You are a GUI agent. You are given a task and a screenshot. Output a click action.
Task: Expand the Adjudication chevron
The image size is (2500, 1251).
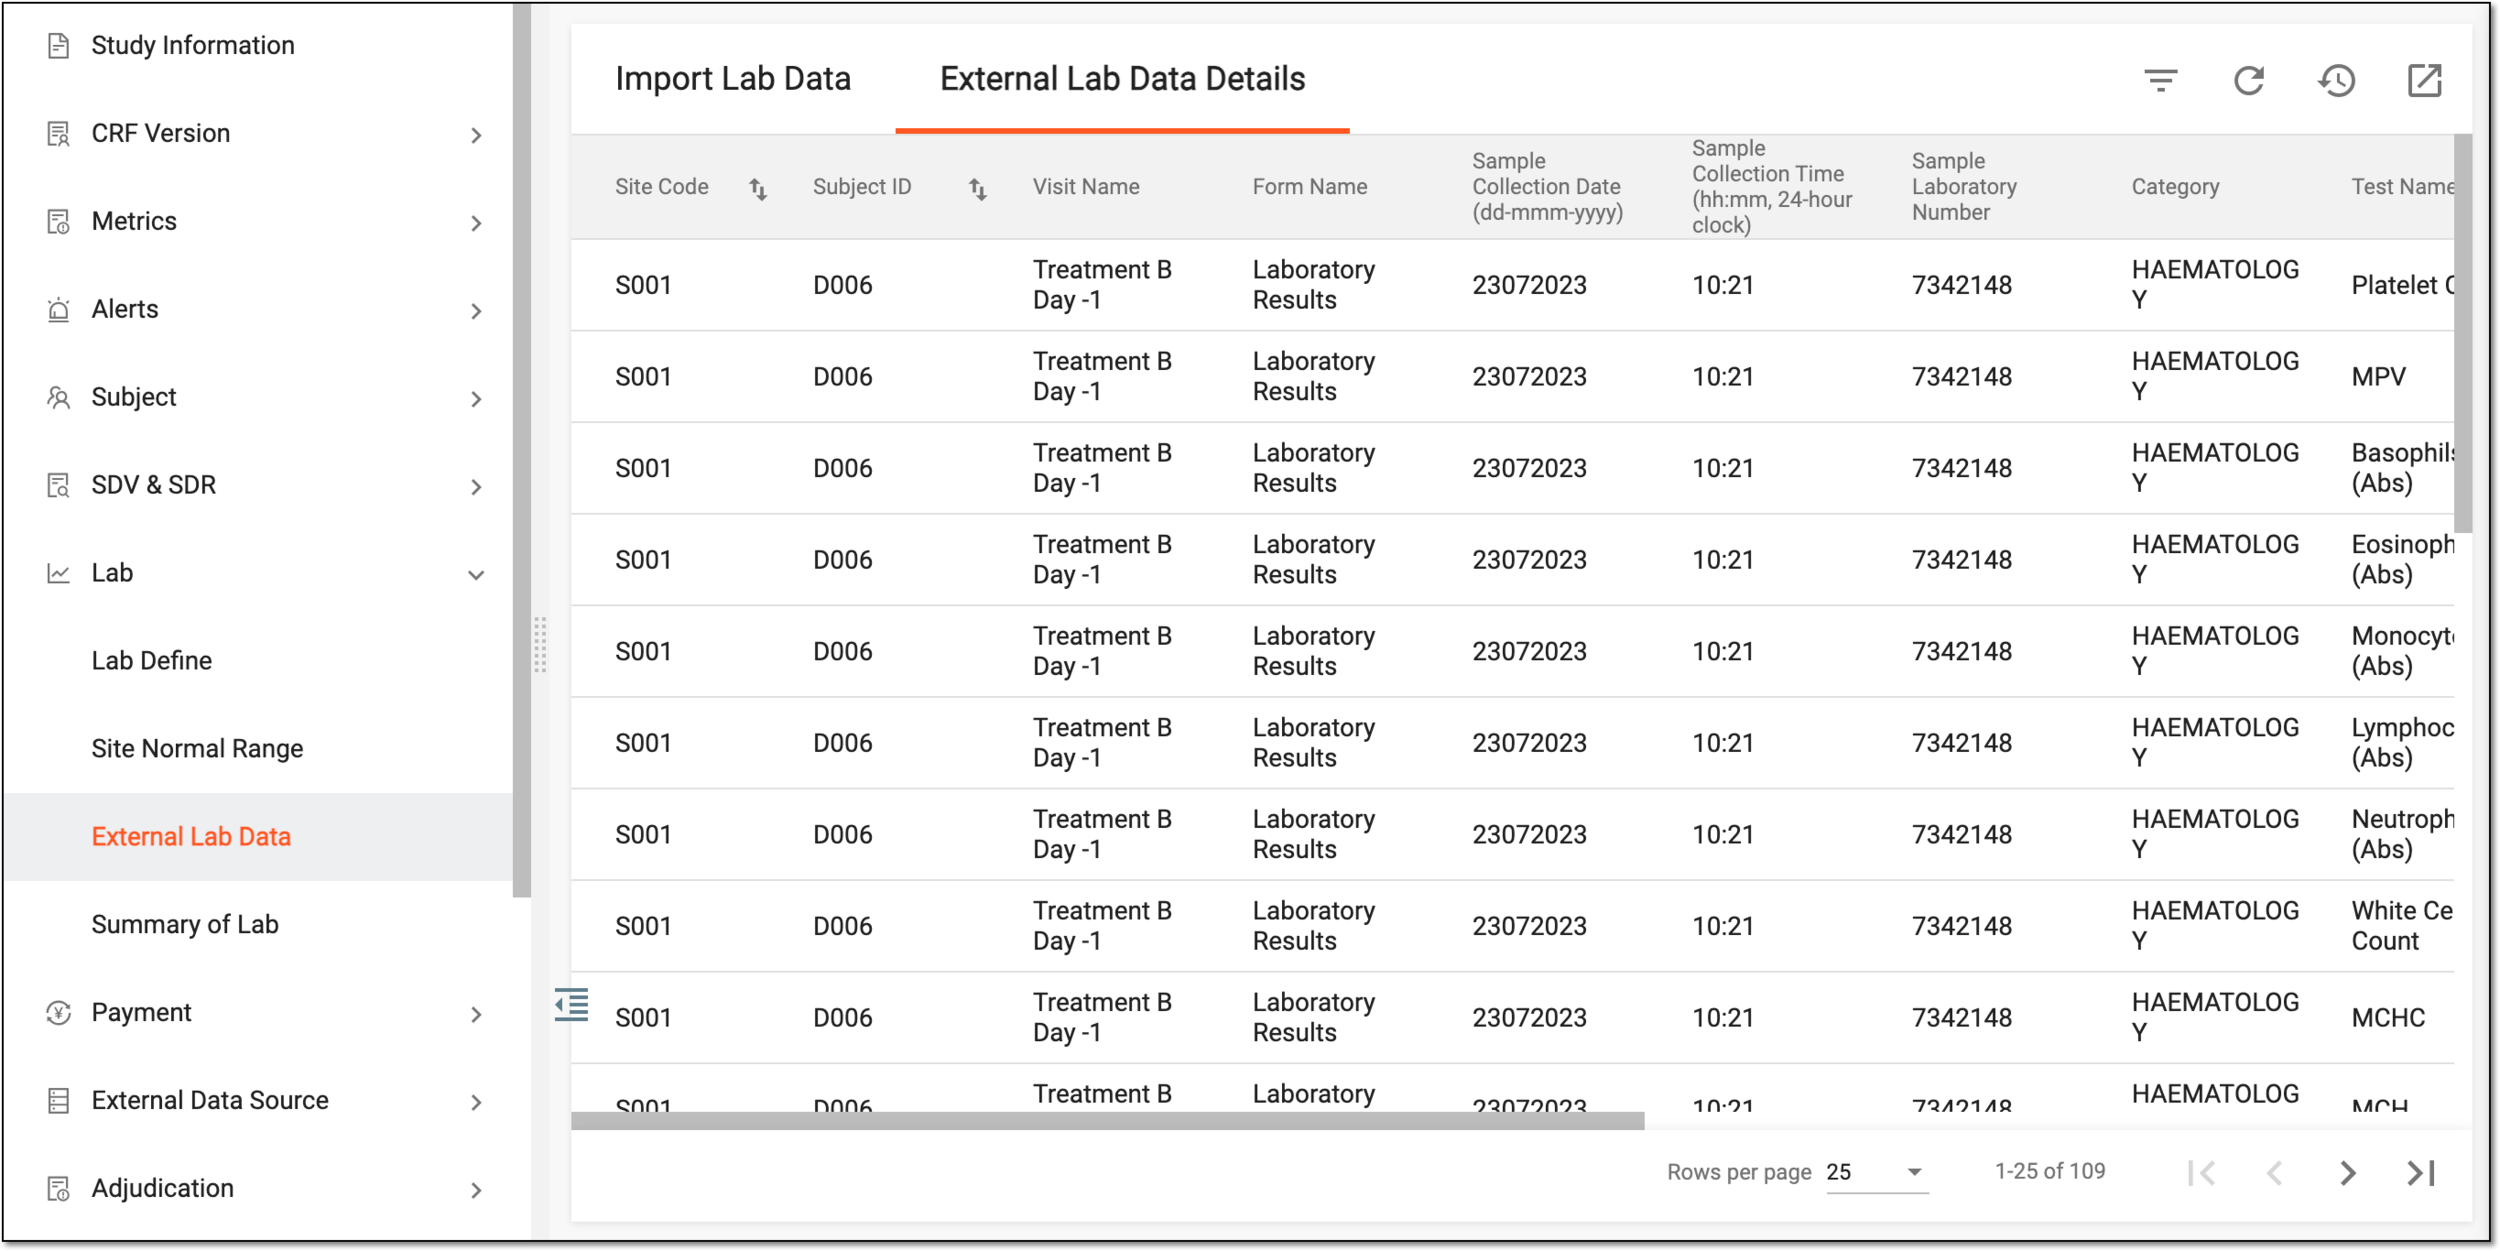[x=476, y=1191]
